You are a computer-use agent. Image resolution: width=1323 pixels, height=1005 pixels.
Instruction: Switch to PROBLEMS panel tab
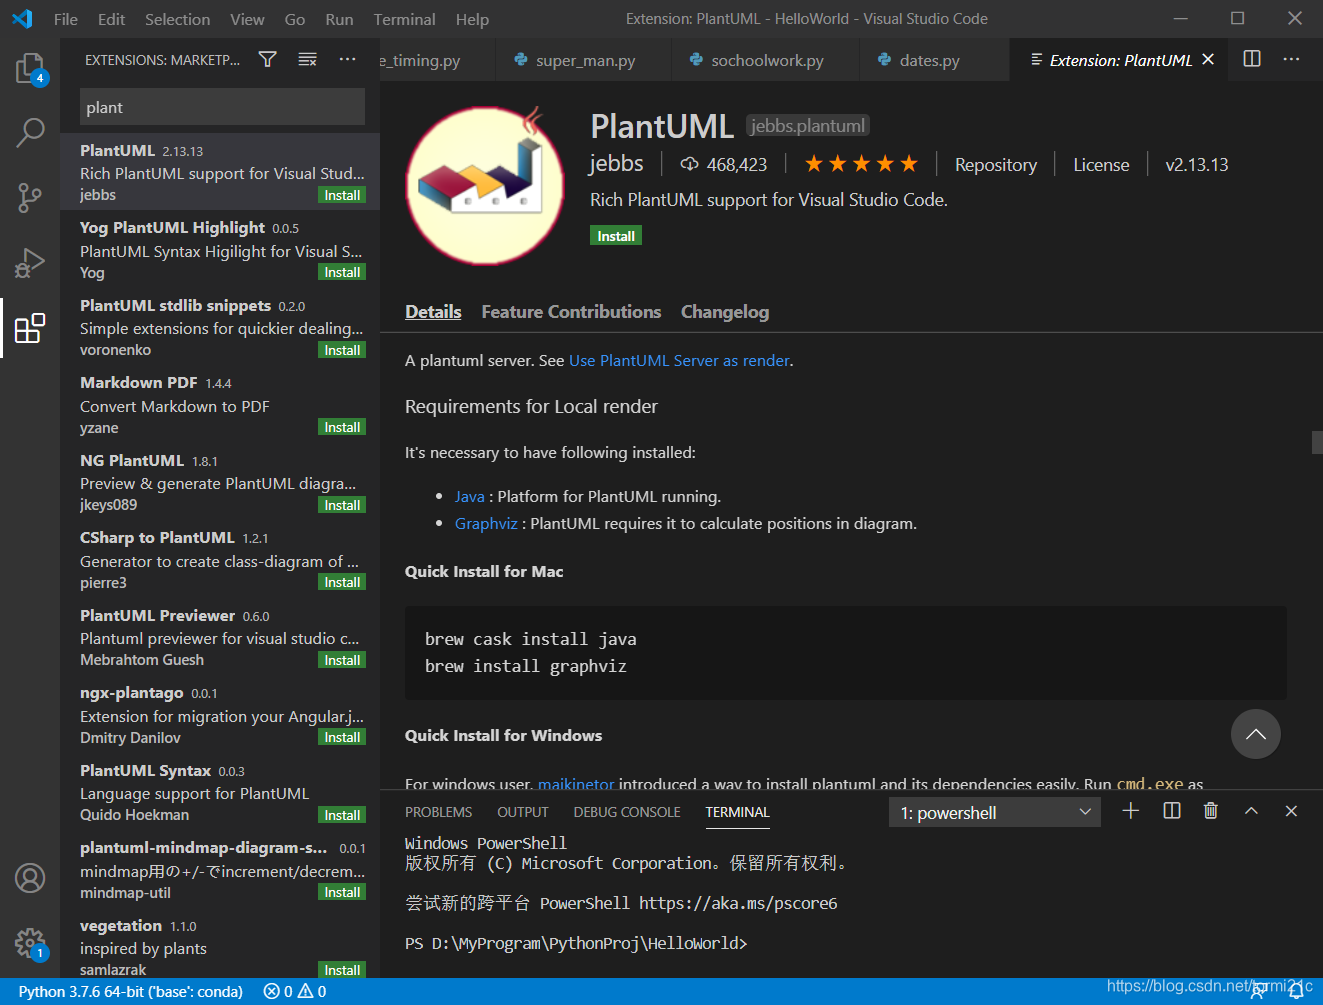pyautogui.click(x=438, y=812)
